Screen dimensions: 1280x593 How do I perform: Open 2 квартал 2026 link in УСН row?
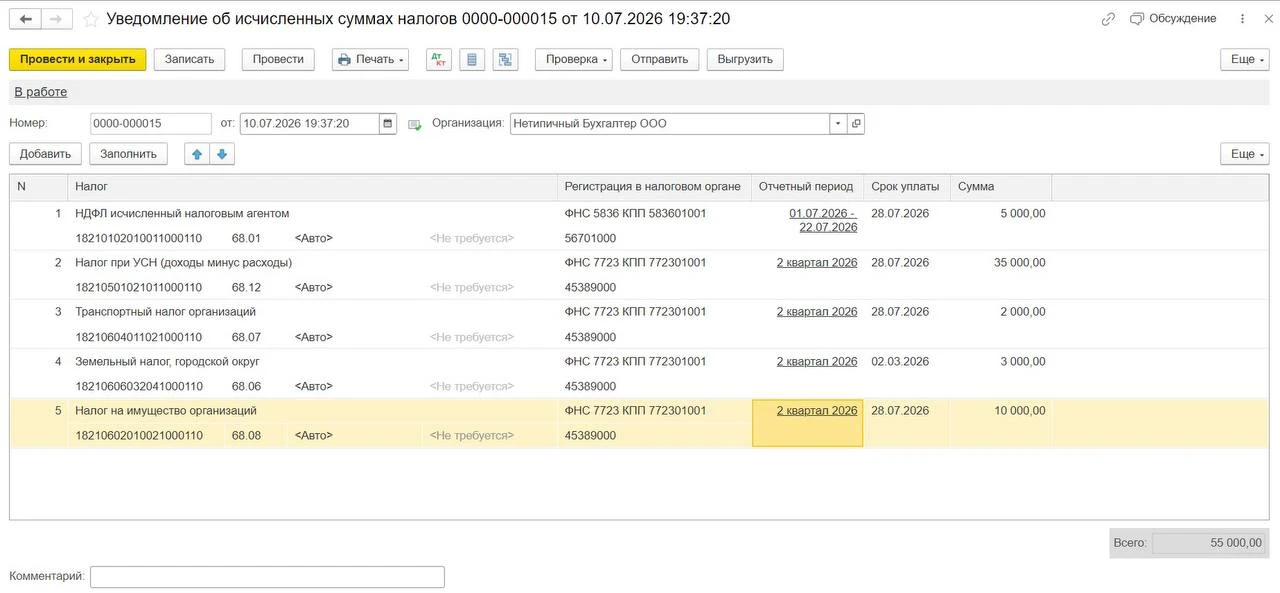pyautogui.click(x=817, y=262)
